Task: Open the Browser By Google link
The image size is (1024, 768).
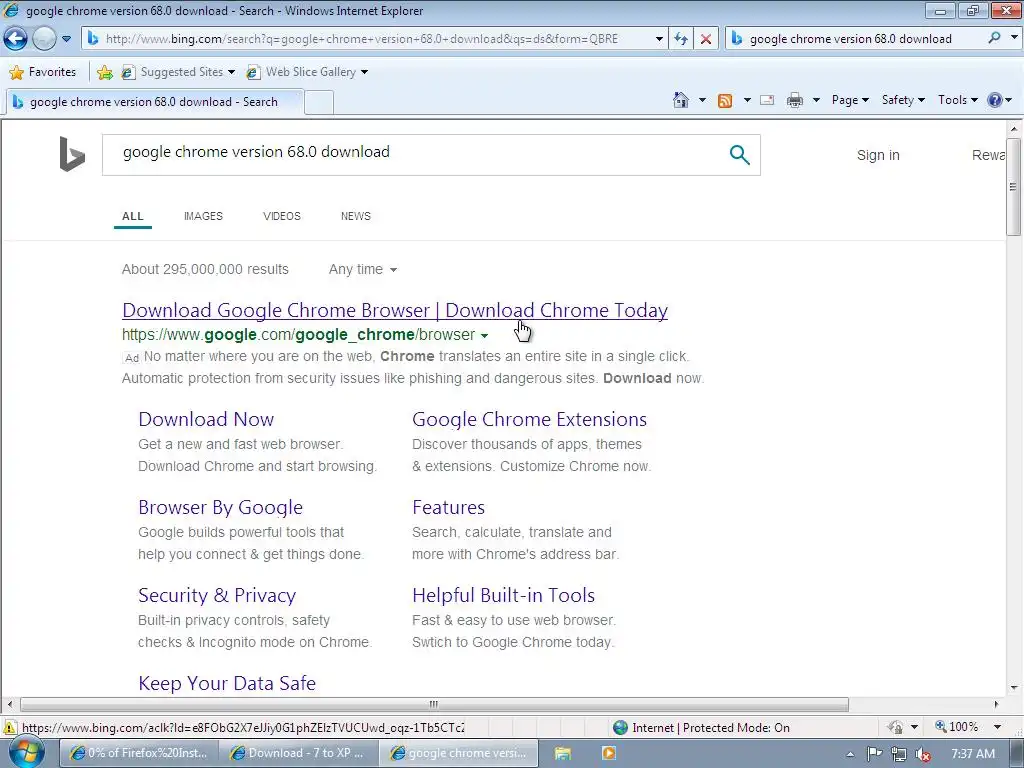Action: pos(220,507)
